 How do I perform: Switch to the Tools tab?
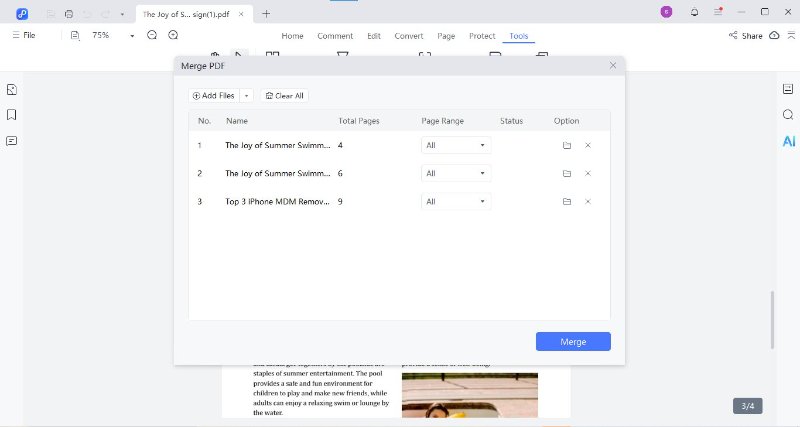coord(518,36)
